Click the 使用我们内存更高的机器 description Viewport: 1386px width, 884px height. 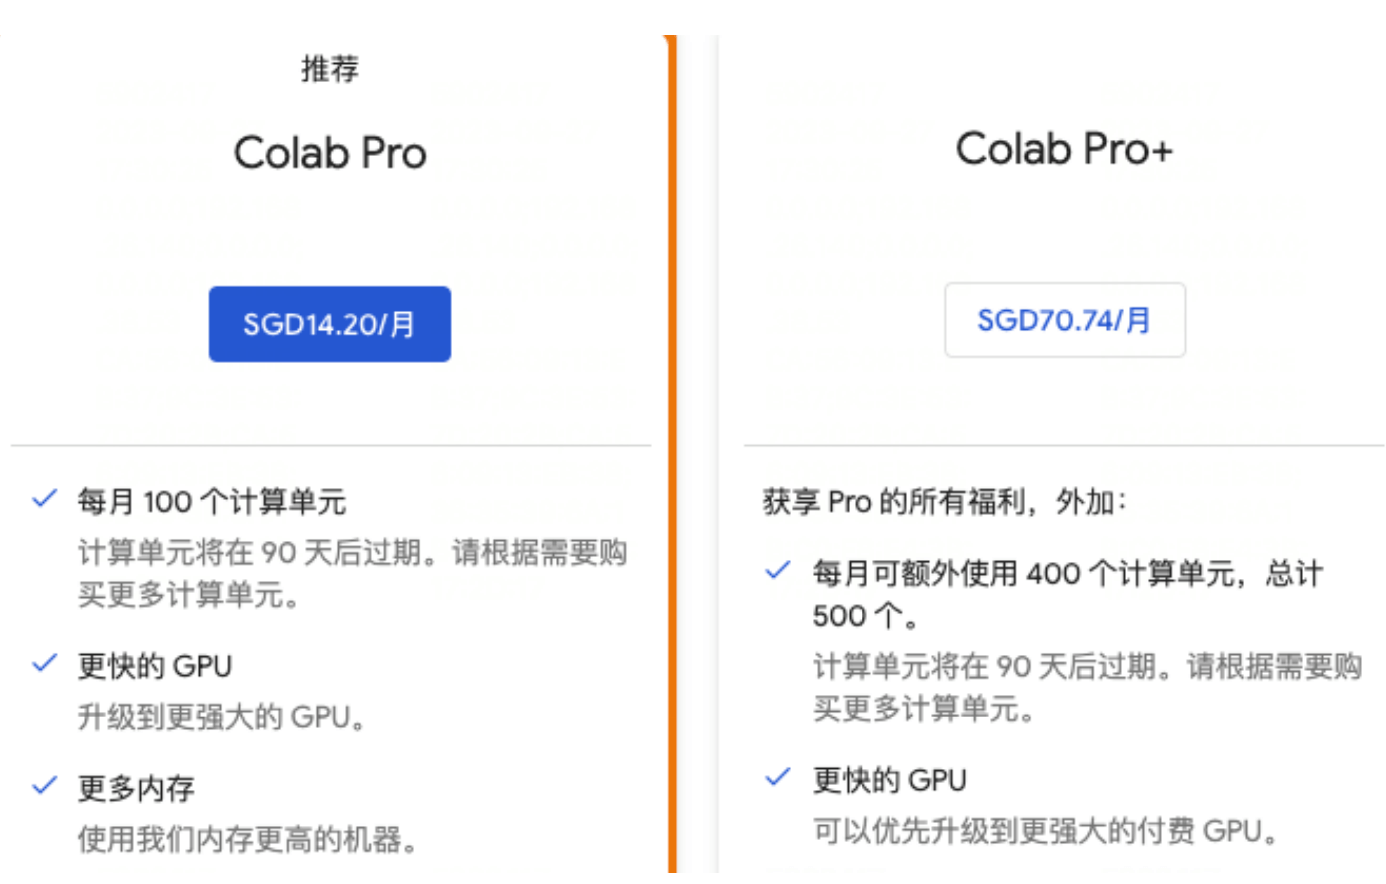click(x=248, y=839)
